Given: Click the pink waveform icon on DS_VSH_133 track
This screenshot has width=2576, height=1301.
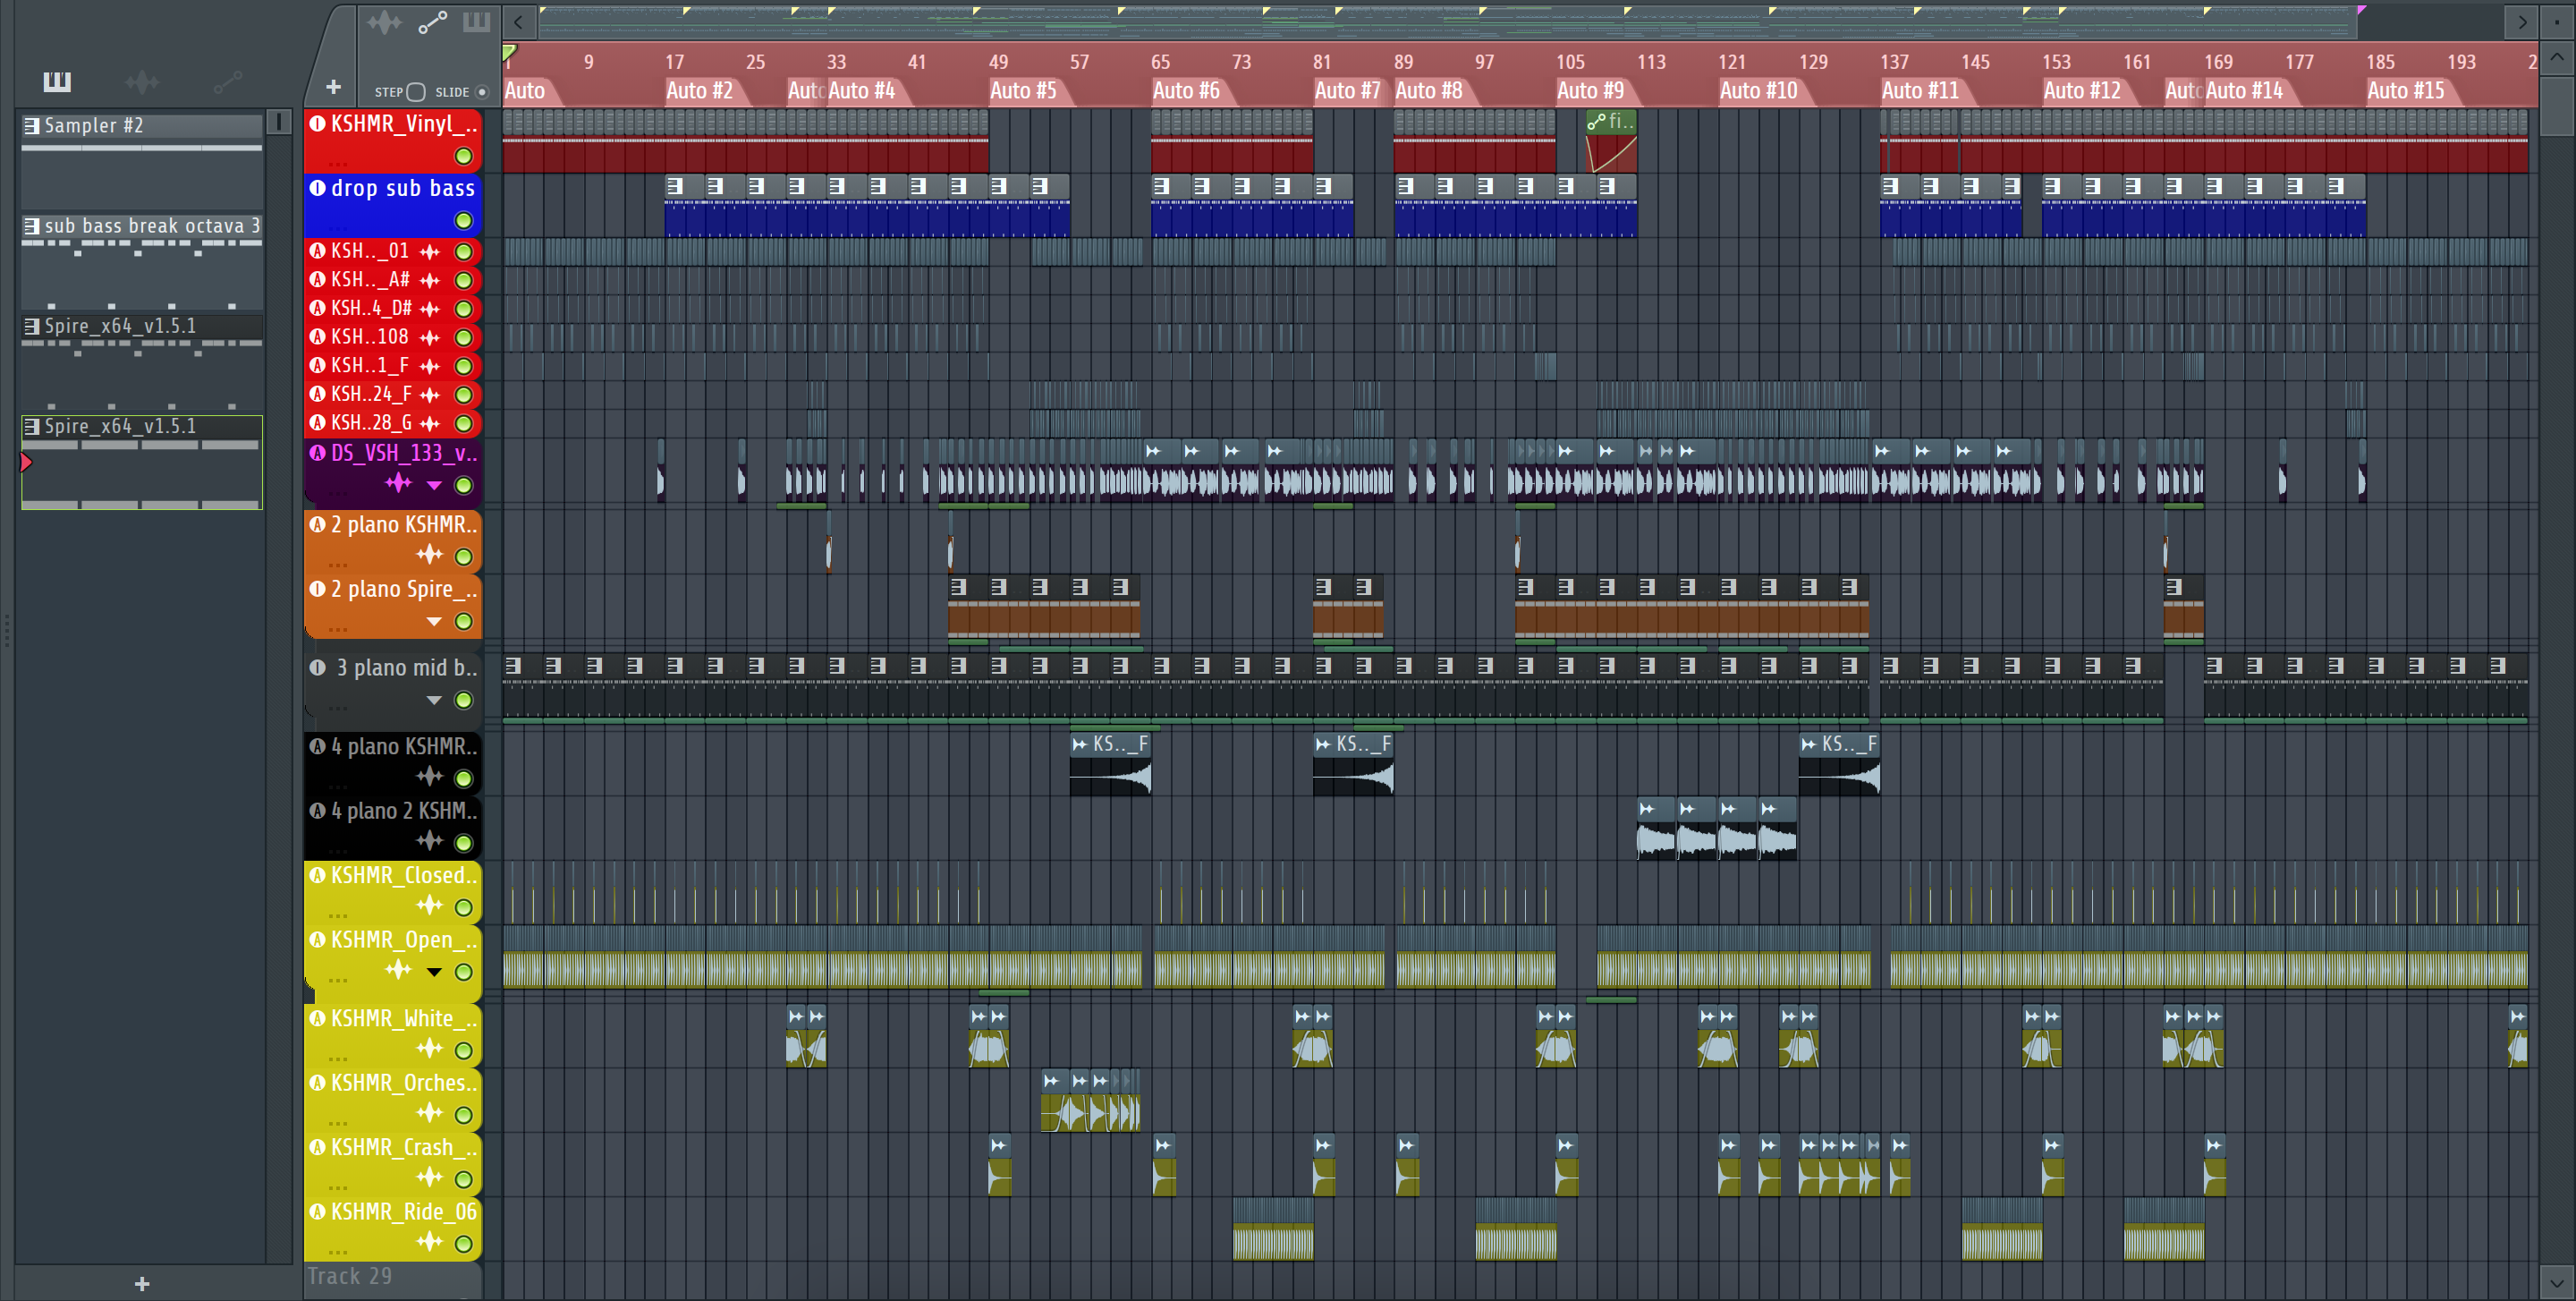Looking at the screenshot, I should (399, 484).
